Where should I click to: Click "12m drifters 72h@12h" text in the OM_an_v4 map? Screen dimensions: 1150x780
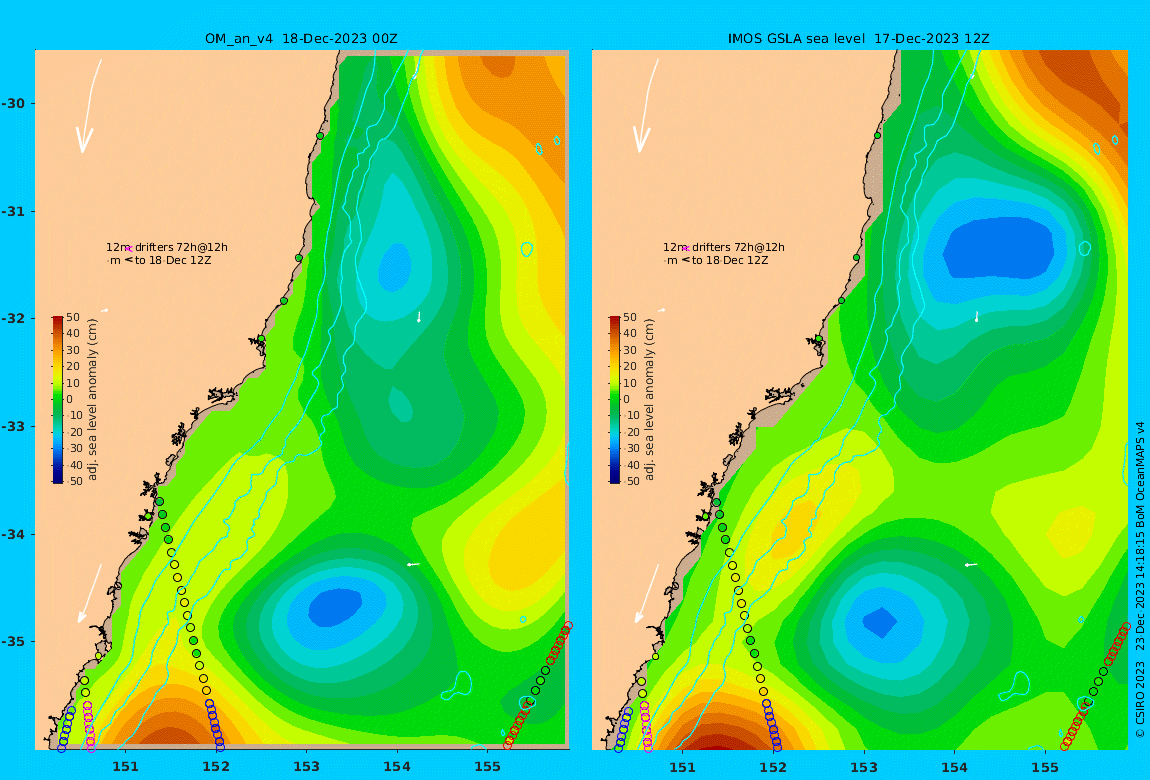[166, 247]
